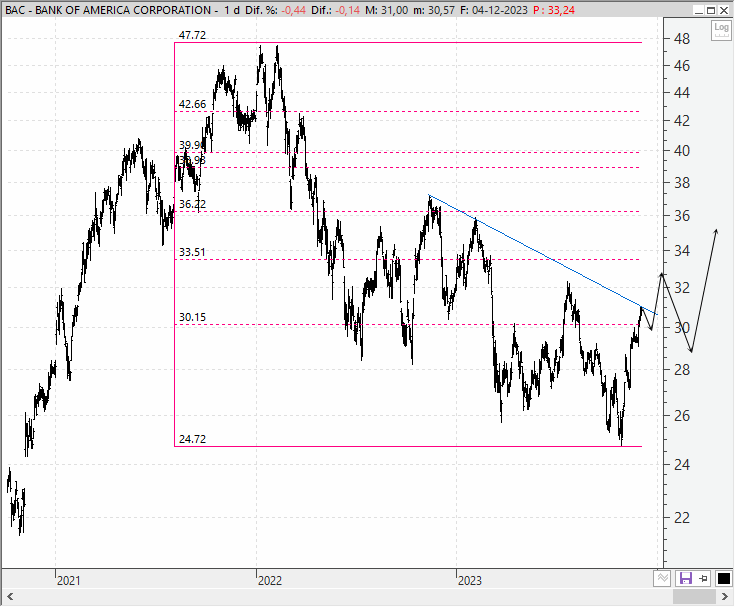The width and height of the screenshot is (735, 607).
Task: Click the 2021 year label on time axis
Action: coord(68,581)
